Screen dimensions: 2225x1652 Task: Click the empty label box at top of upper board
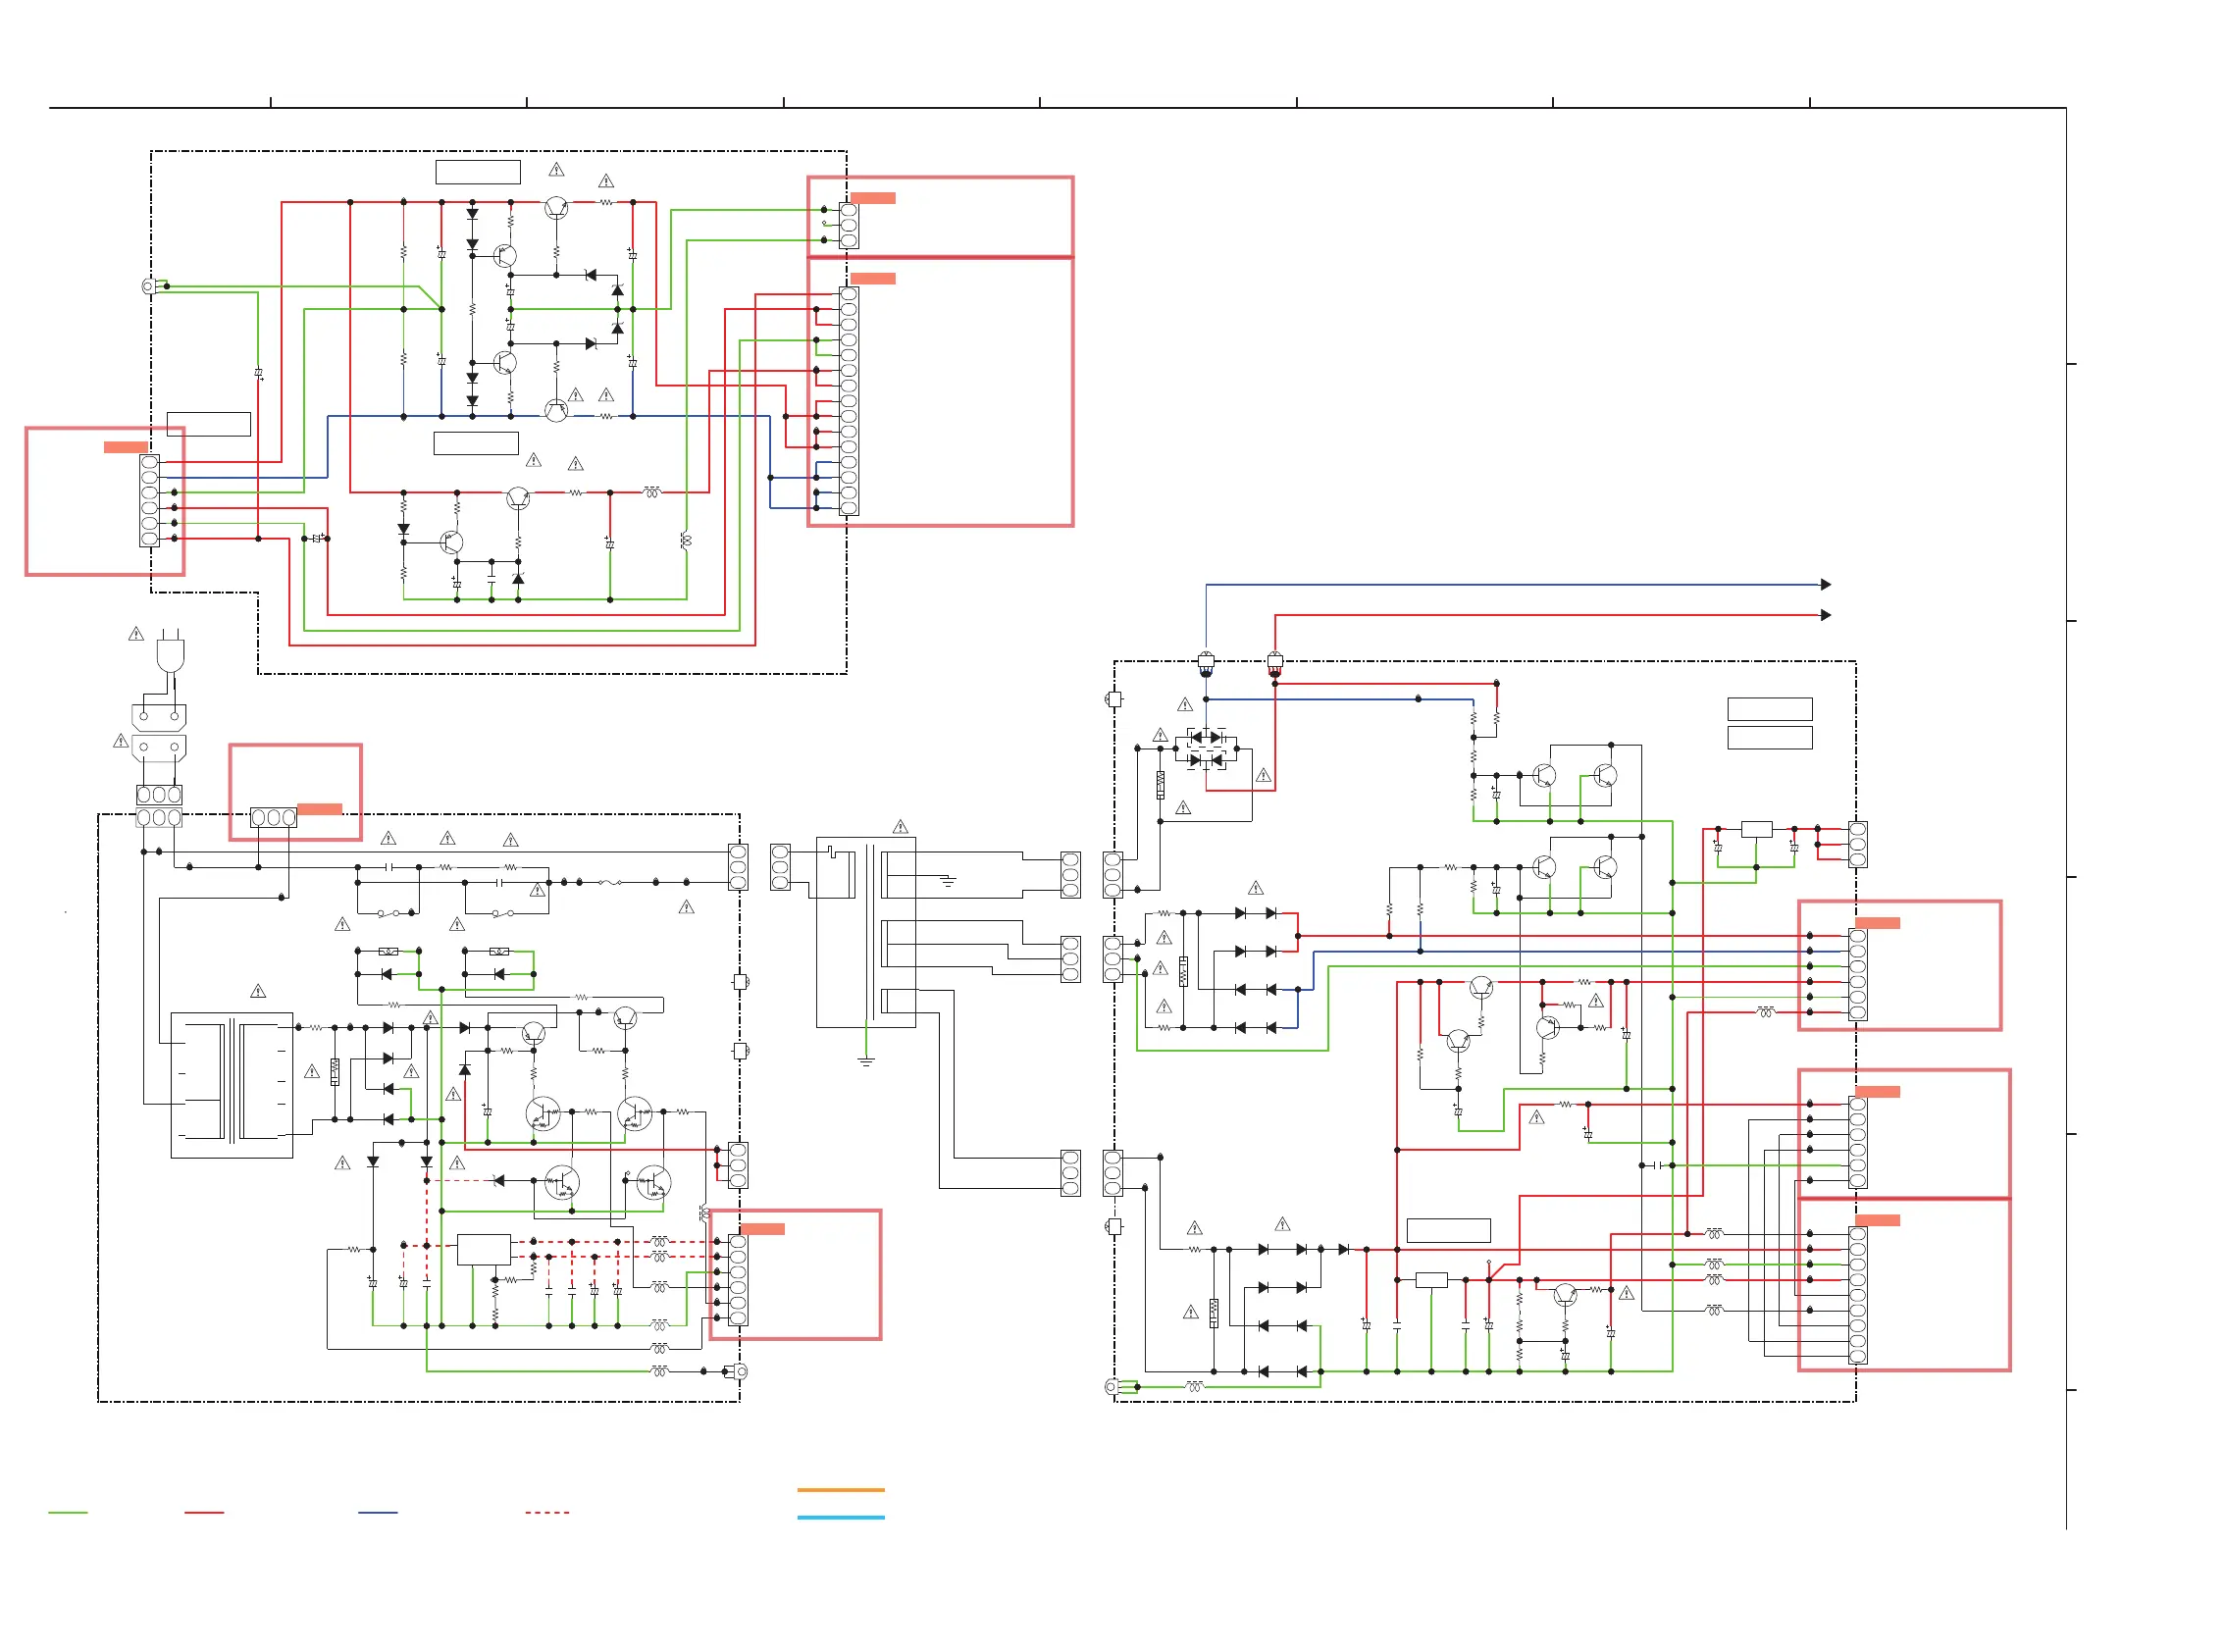coord(478,172)
